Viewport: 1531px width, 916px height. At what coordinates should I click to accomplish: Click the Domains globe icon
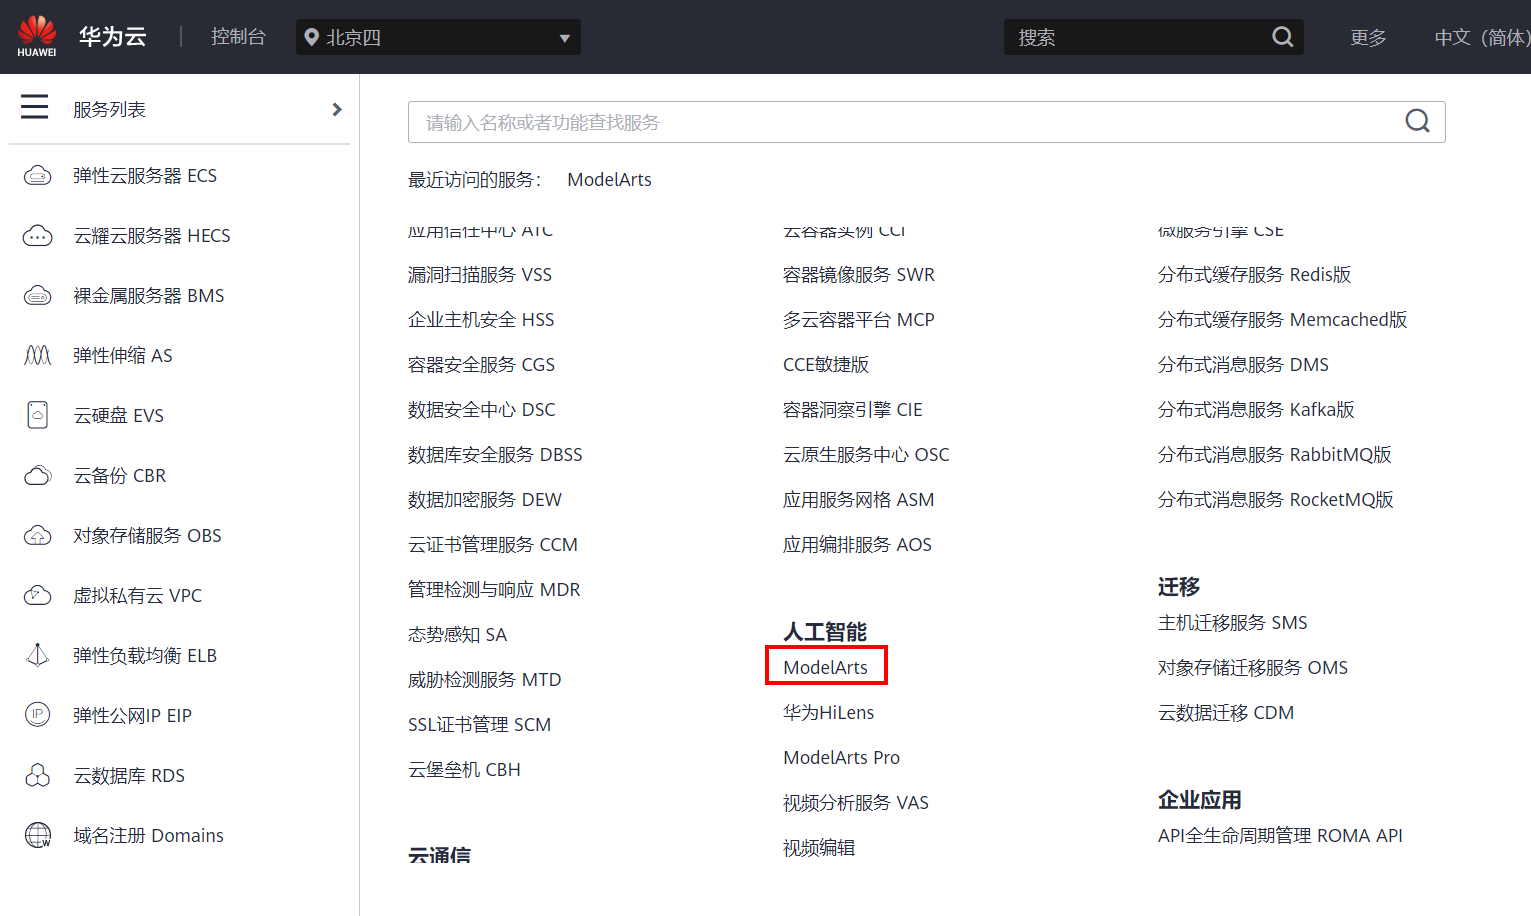(x=38, y=835)
